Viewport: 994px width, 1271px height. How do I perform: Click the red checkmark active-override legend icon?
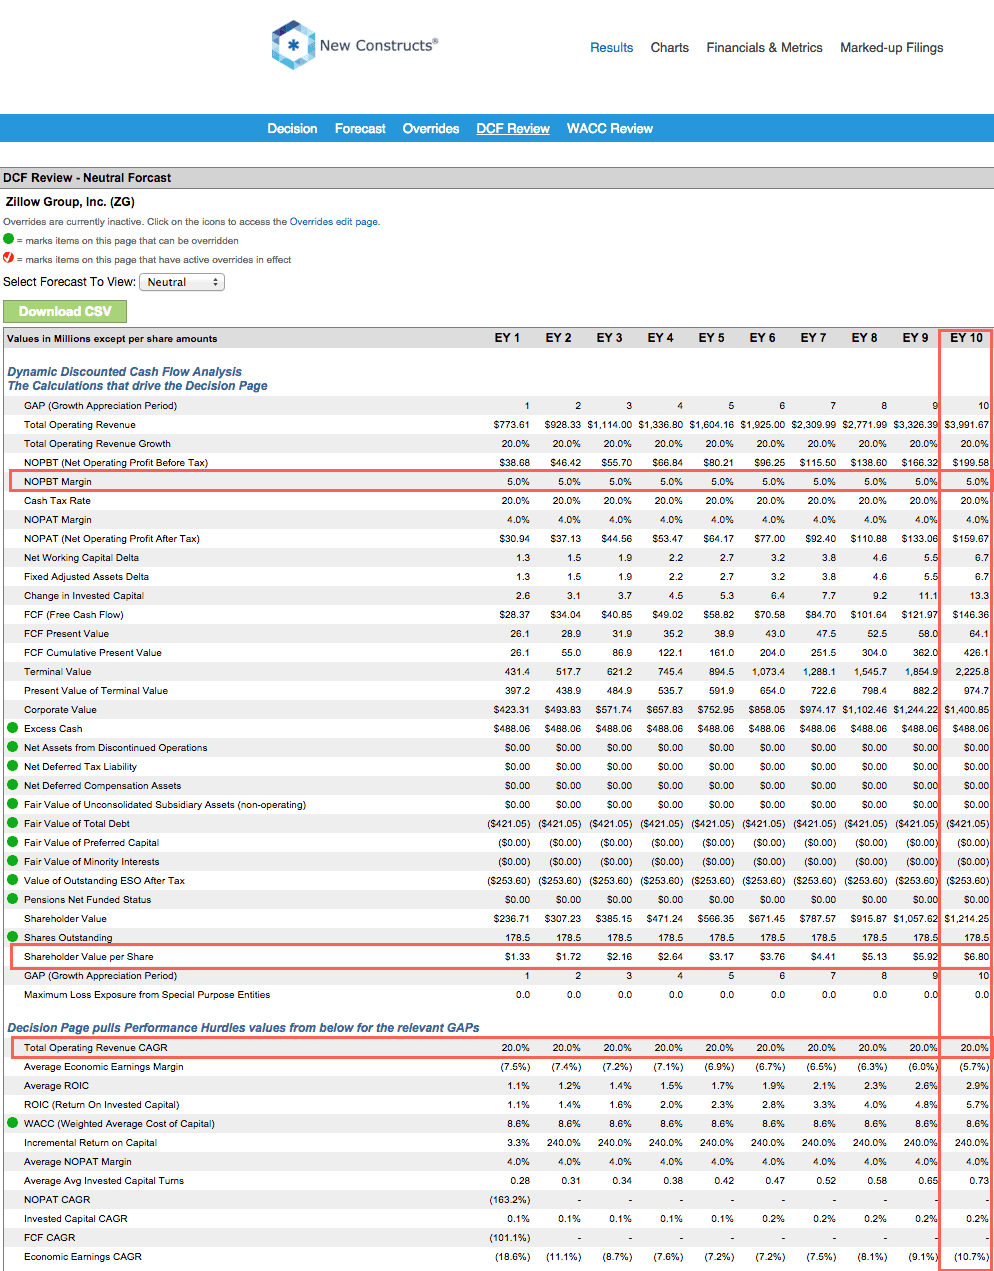[x=9, y=258]
